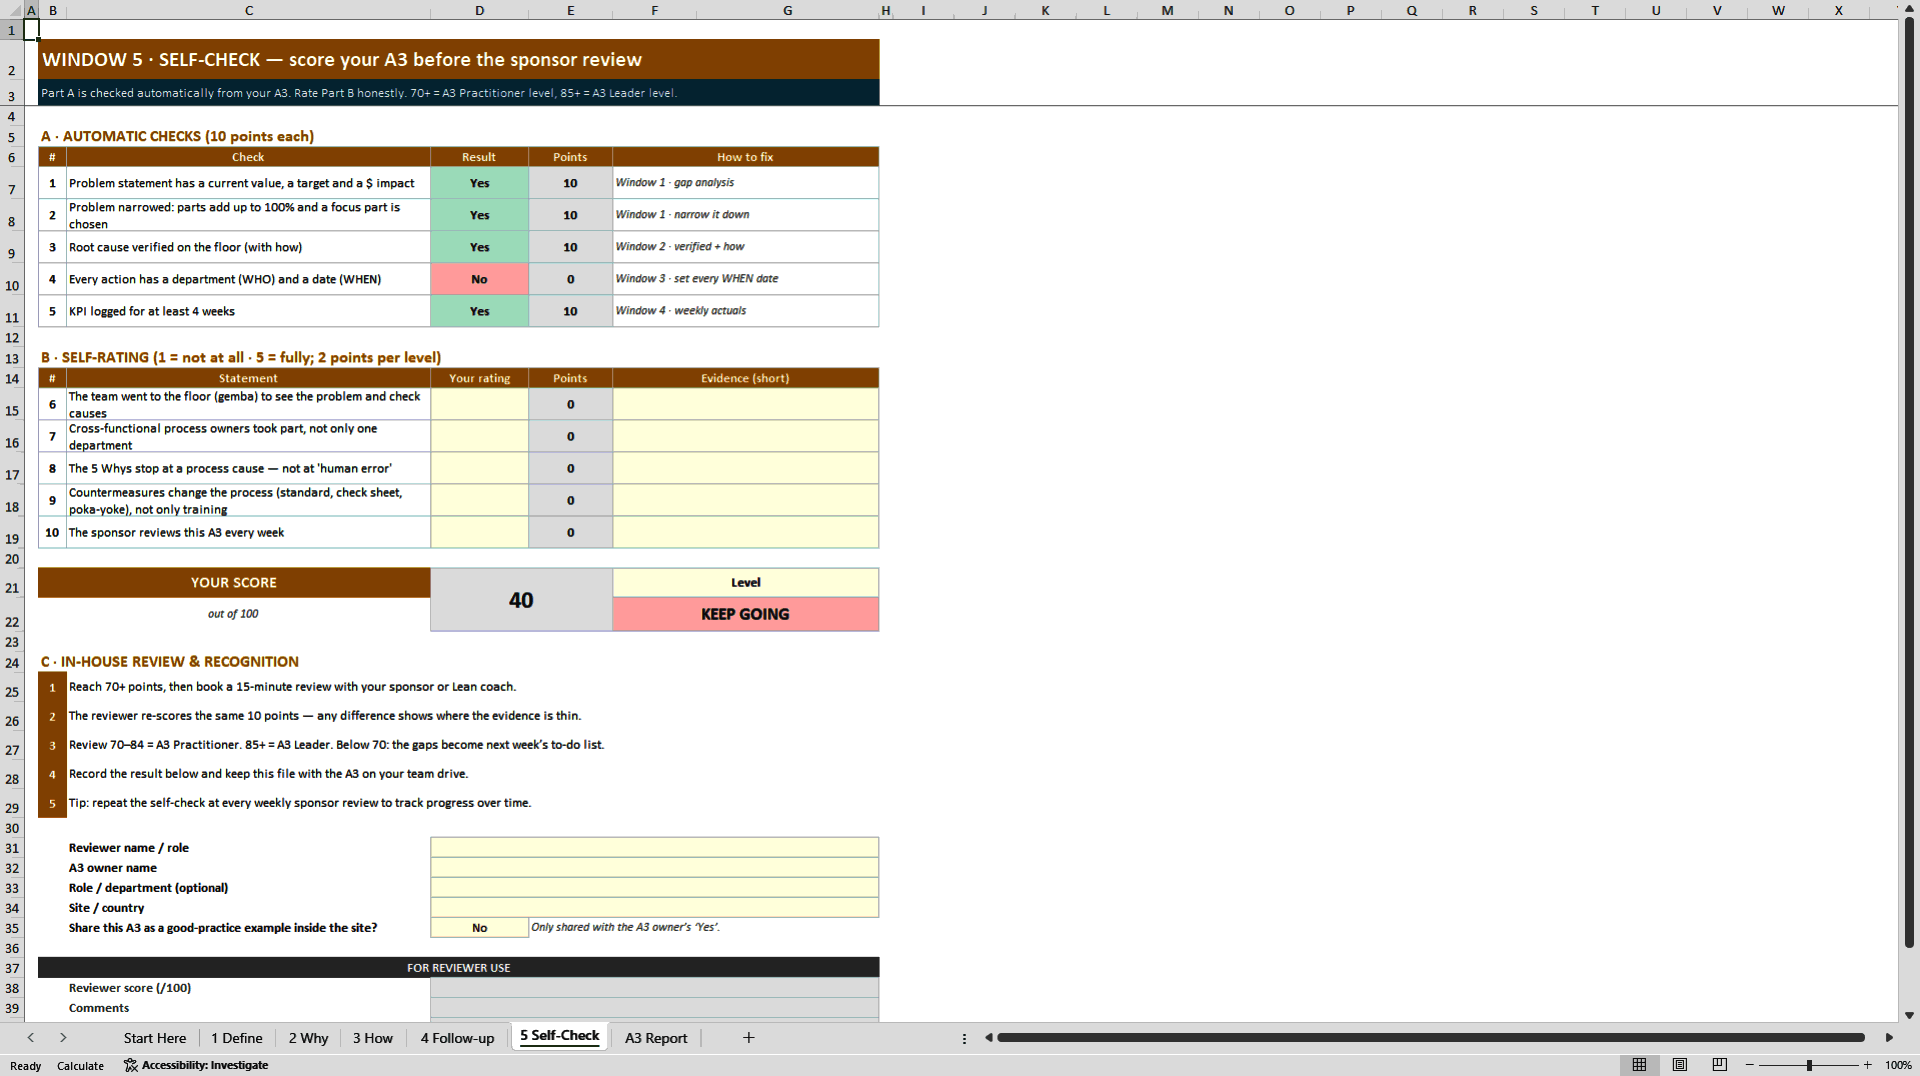Click the next sheet arrow
Screen dimensions: 1920x1076
point(63,1038)
